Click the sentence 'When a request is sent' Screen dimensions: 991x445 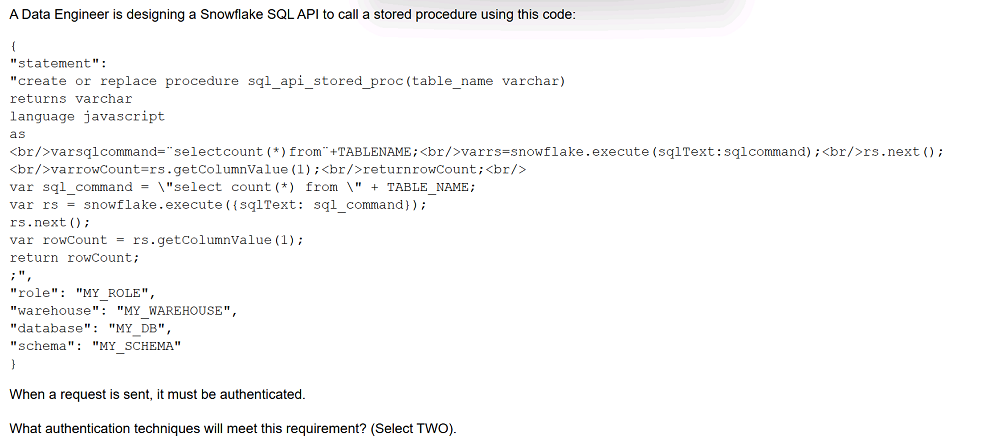coord(157,394)
